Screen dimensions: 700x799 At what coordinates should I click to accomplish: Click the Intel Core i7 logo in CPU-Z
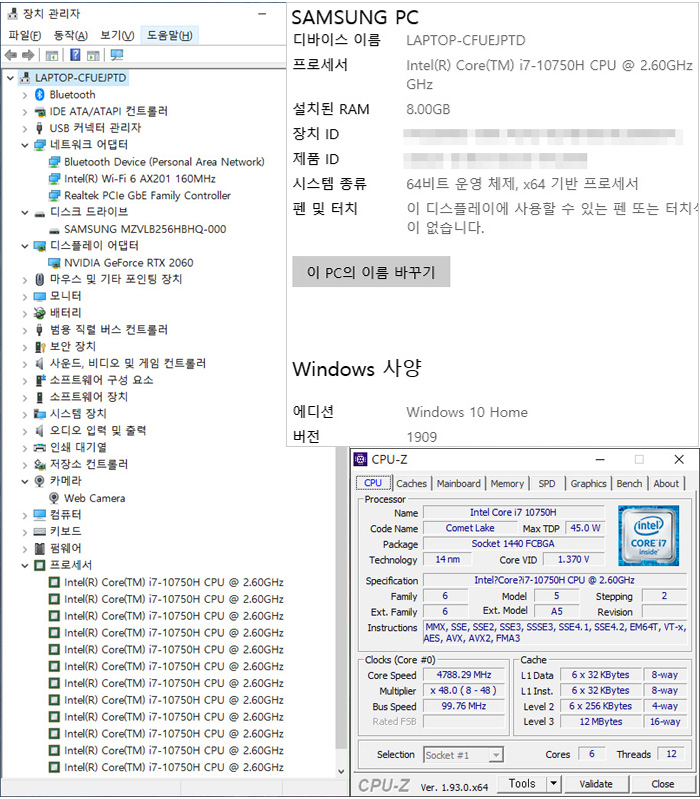[649, 536]
